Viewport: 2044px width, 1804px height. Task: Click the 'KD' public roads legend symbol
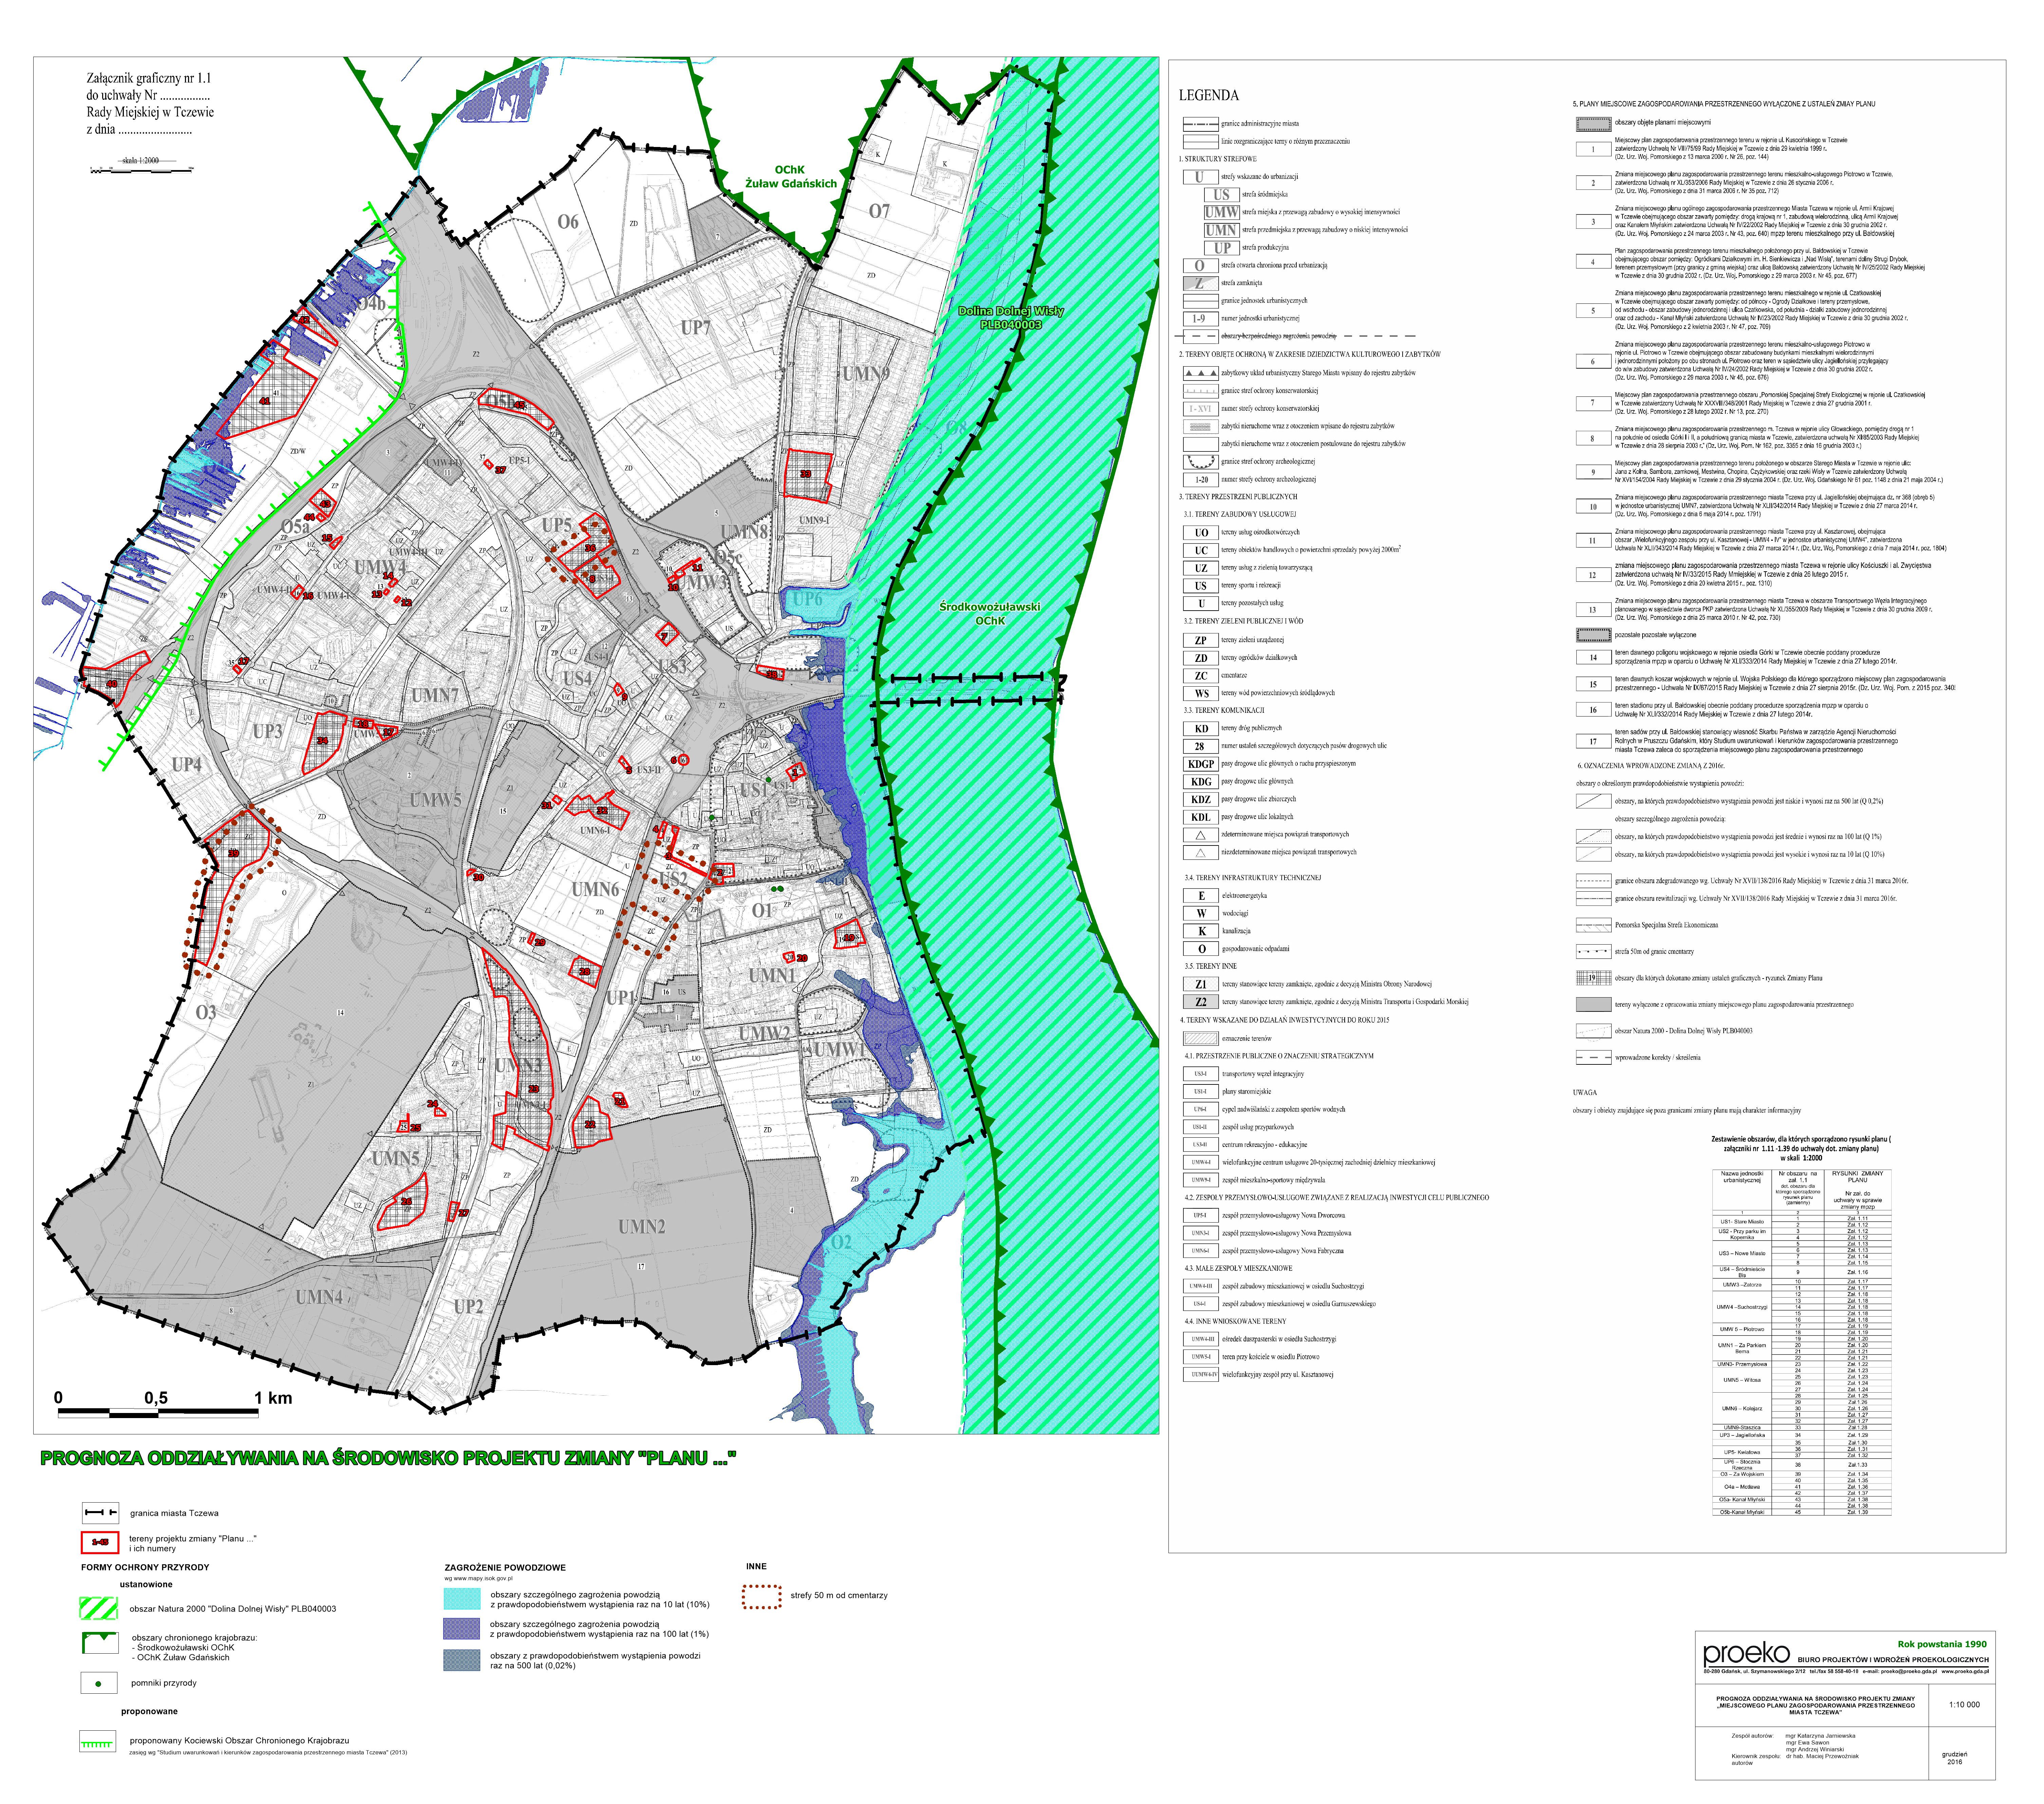click(x=1201, y=729)
